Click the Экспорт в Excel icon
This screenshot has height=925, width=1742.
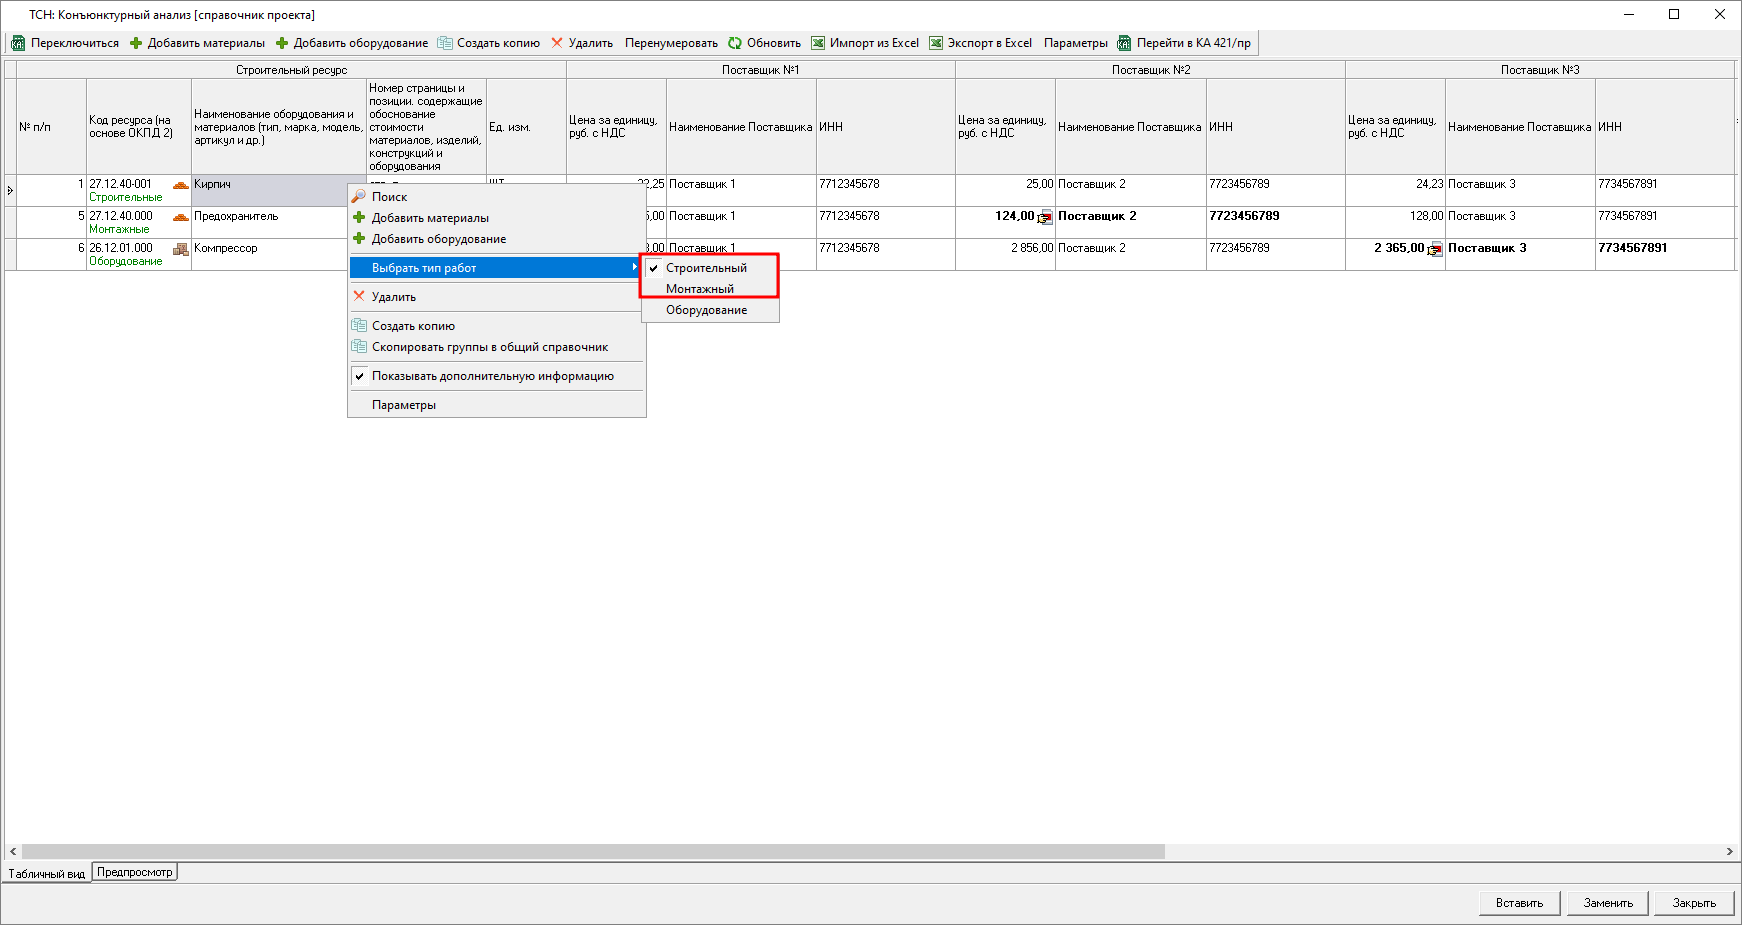click(x=936, y=43)
